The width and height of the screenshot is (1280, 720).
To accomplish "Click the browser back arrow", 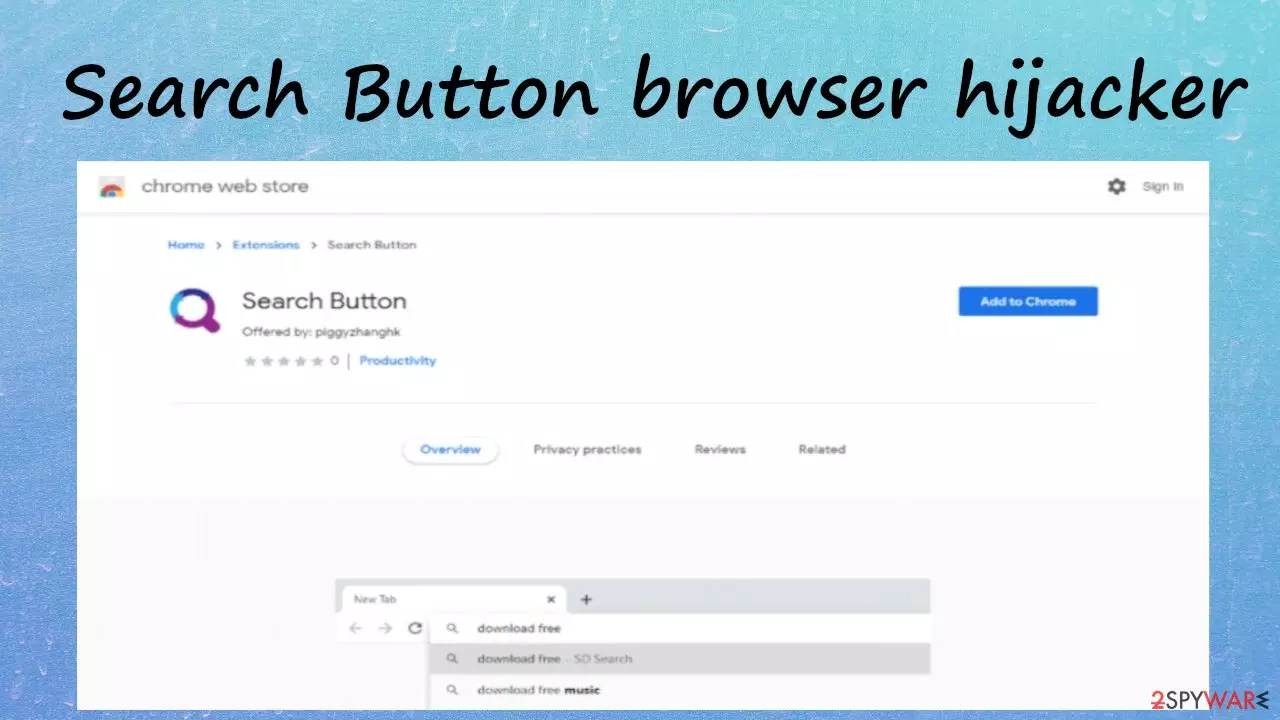I will (355, 628).
